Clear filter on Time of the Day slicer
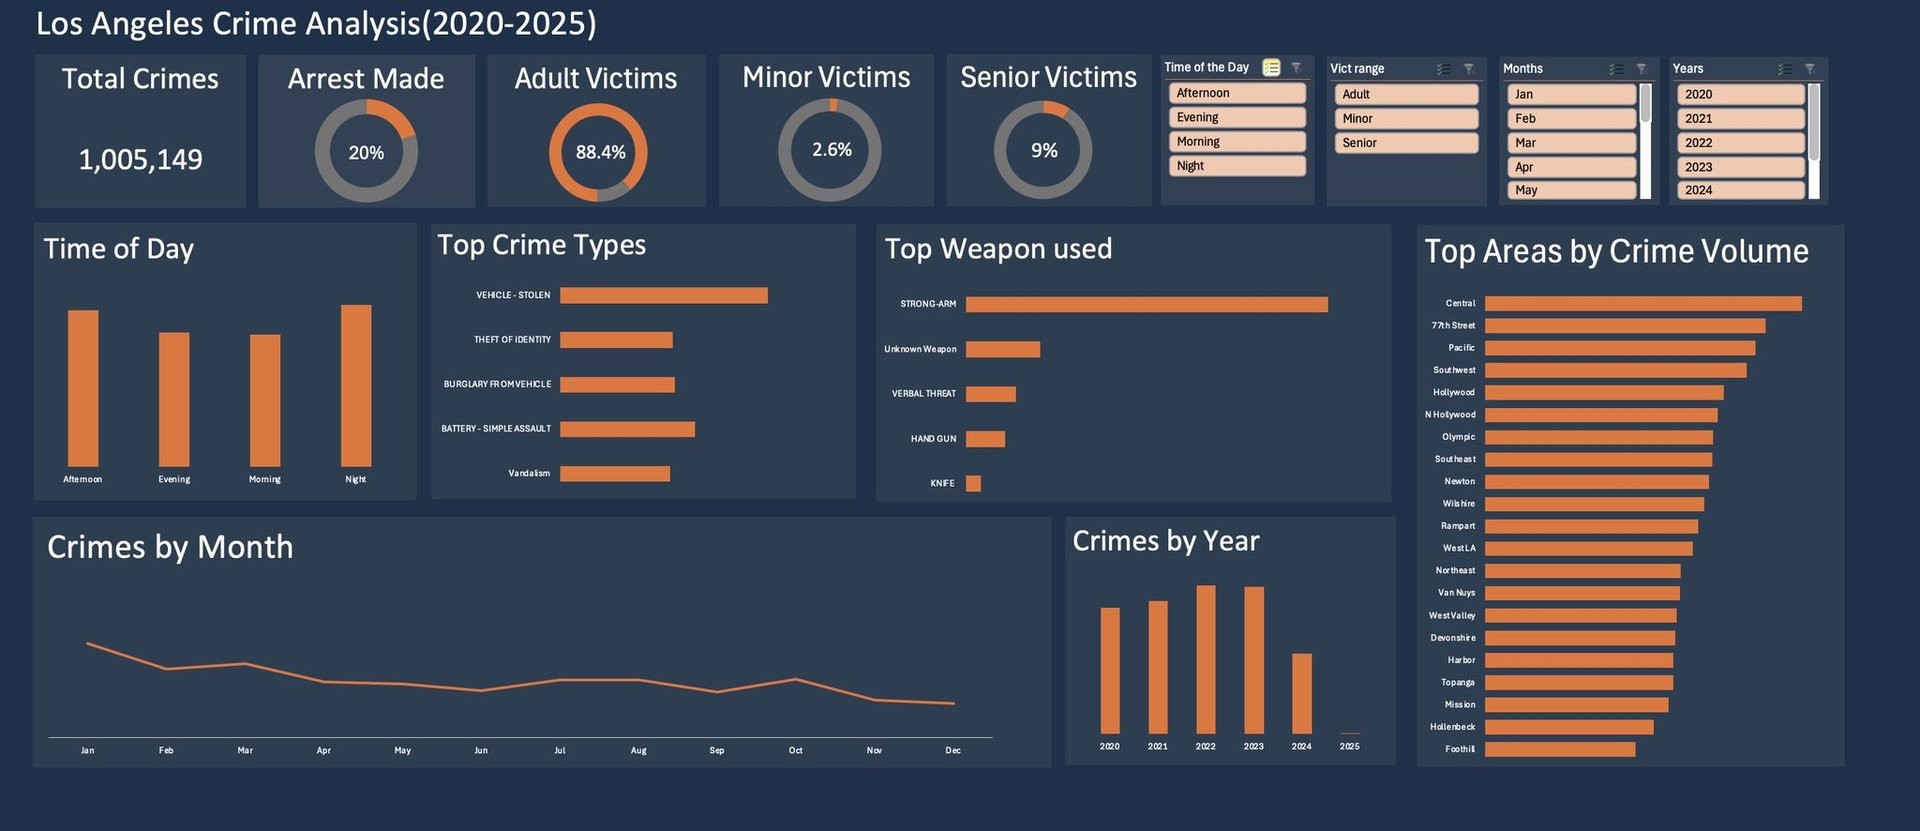Screen dimensions: 1920x831 click(x=1296, y=67)
